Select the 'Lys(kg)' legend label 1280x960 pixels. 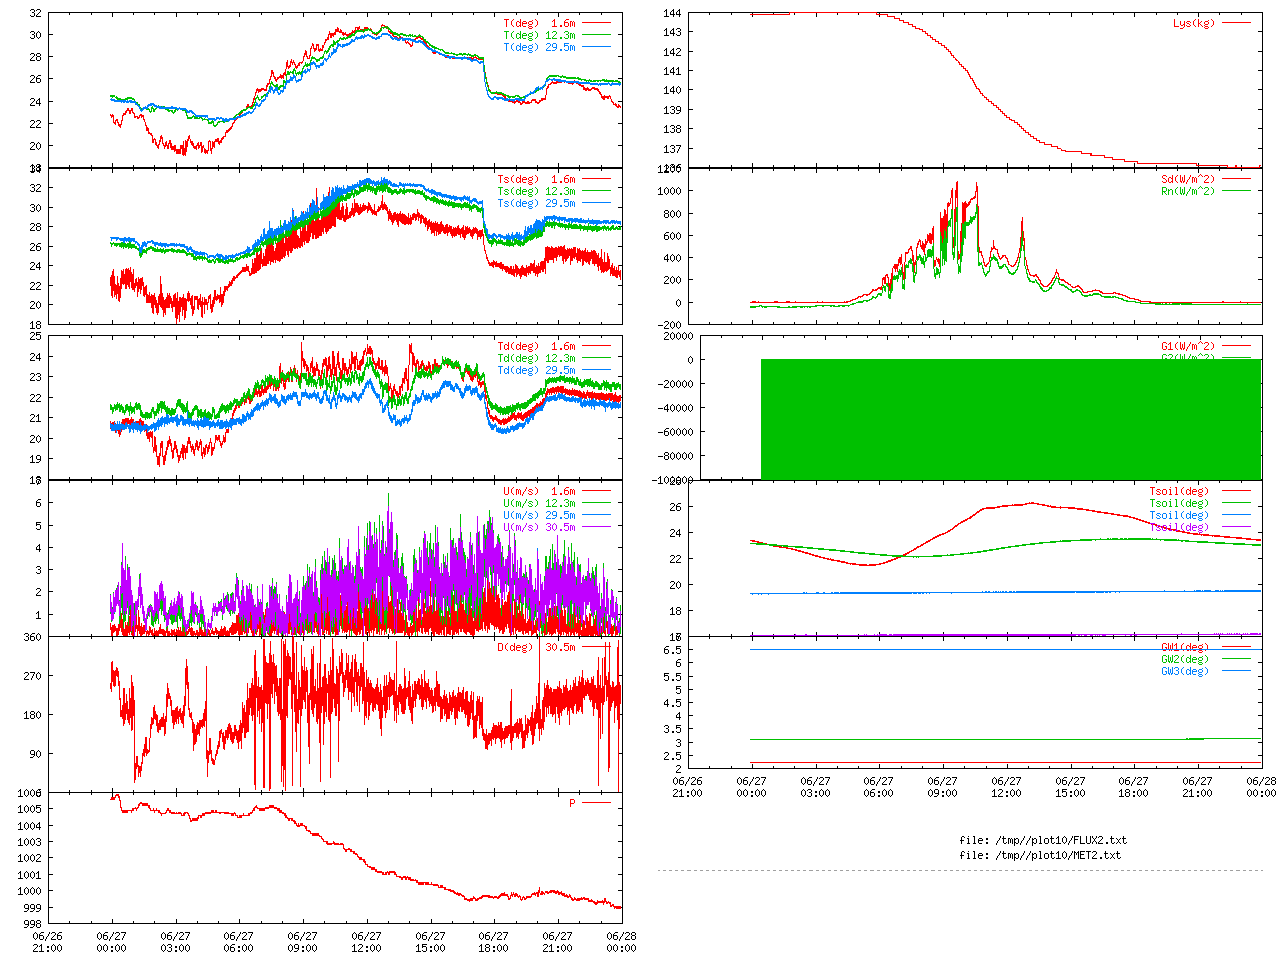pyautogui.click(x=1194, y=23)
